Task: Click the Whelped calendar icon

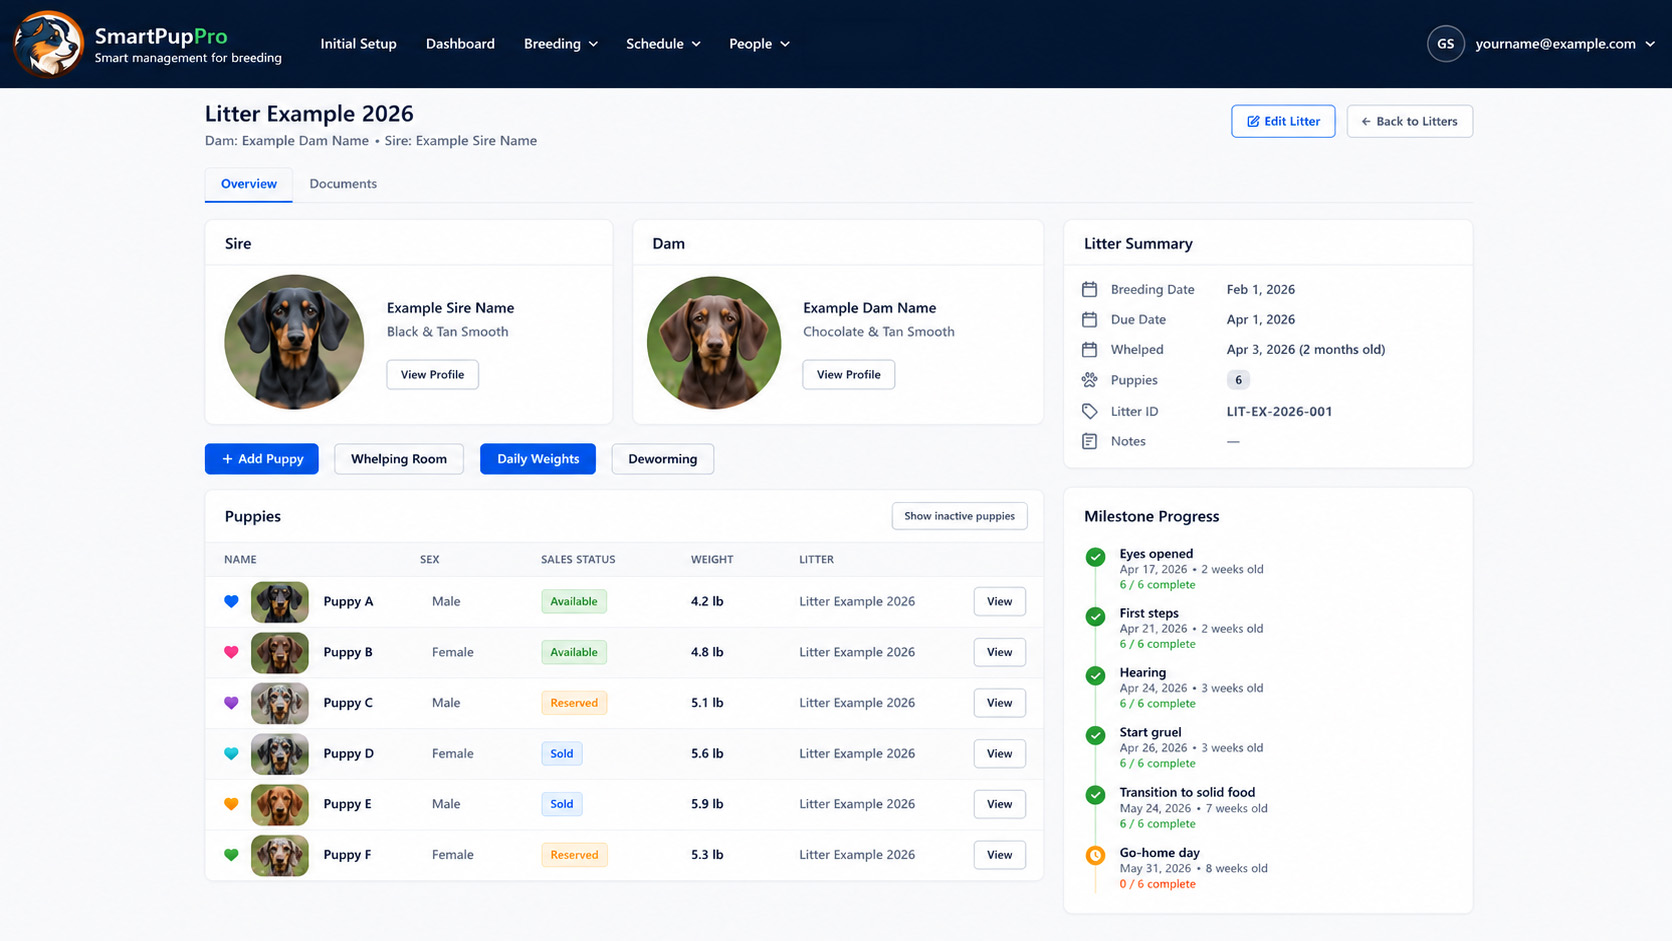Action: click(1089, 349)
